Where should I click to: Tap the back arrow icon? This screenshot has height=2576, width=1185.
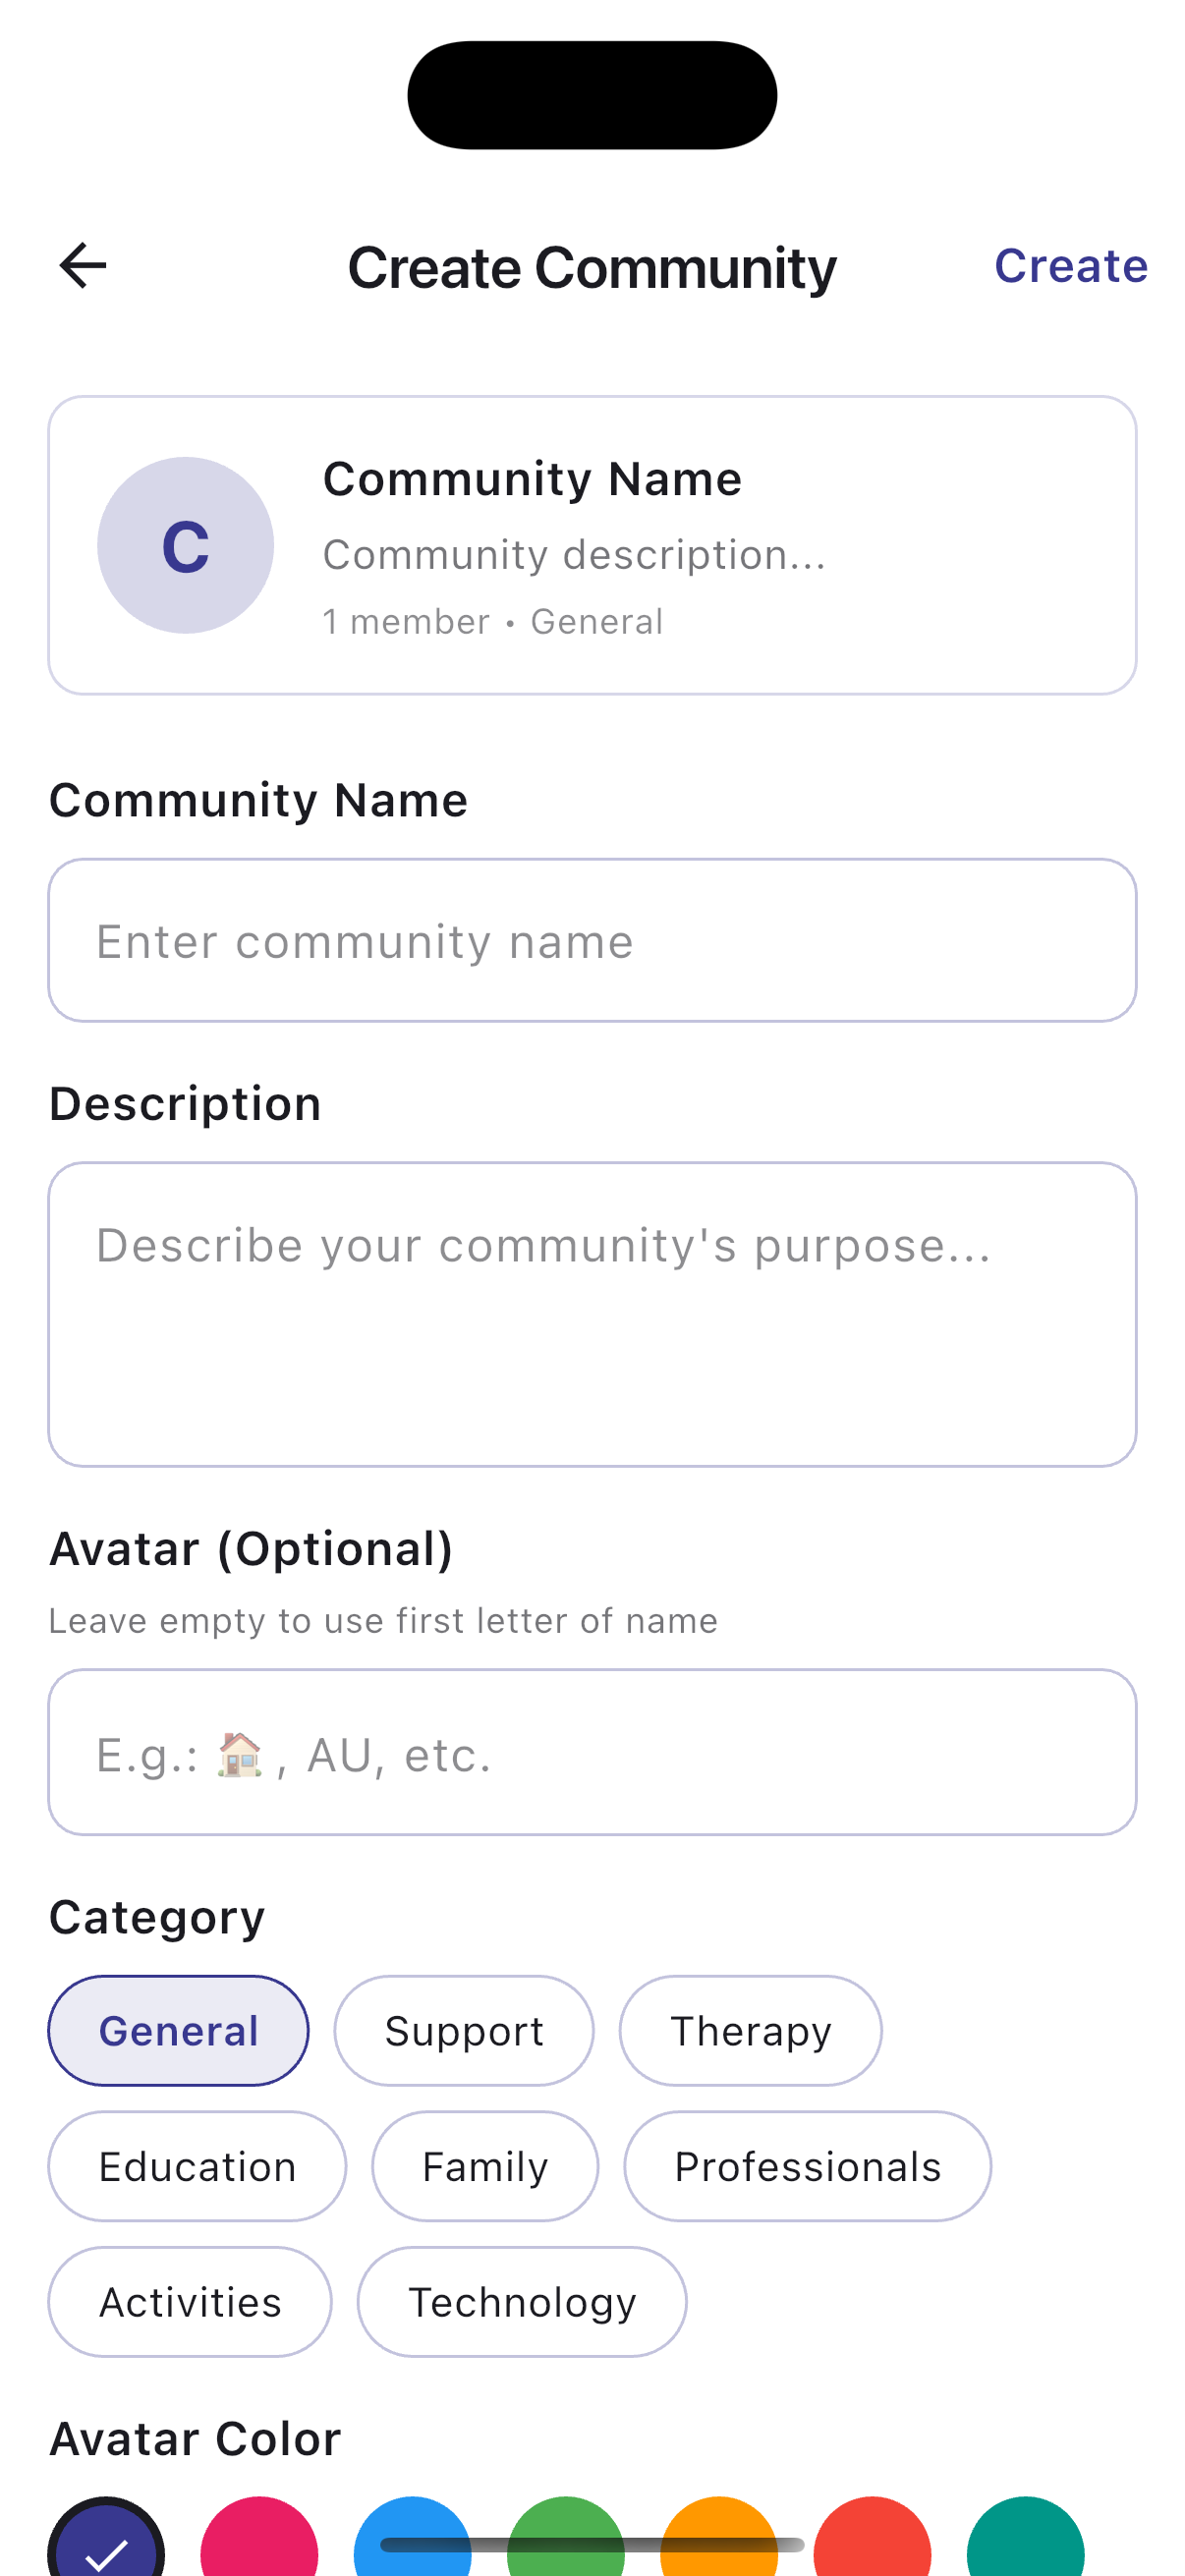(82, 266)
